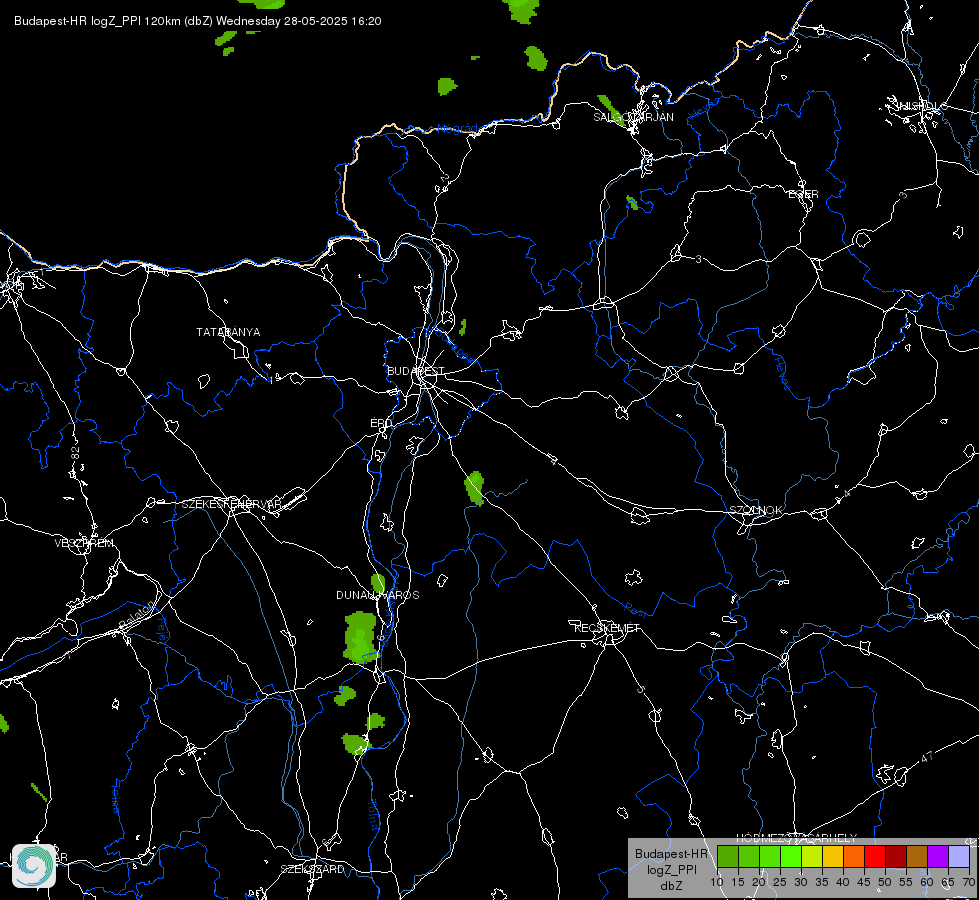Click the logZ_PPI text in the legend

click(671, 869)
